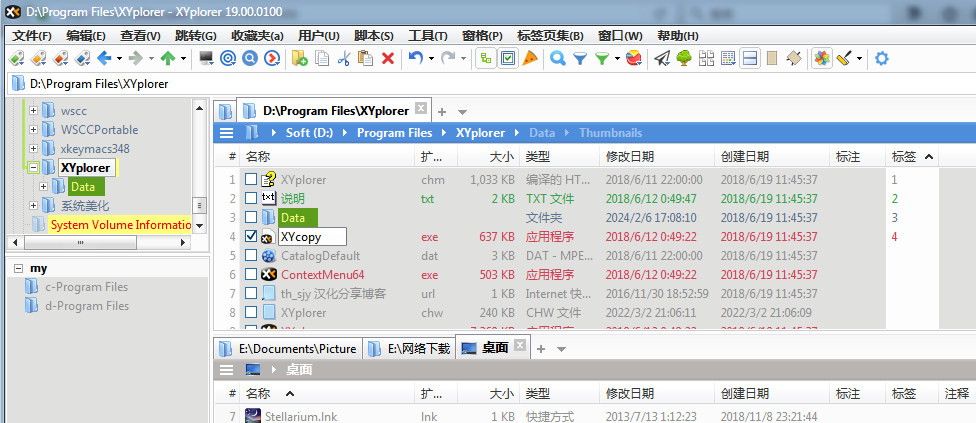Toggle the folder tree icon in toolbar
The width and height of the screenshot is (976, 423).
684,58
